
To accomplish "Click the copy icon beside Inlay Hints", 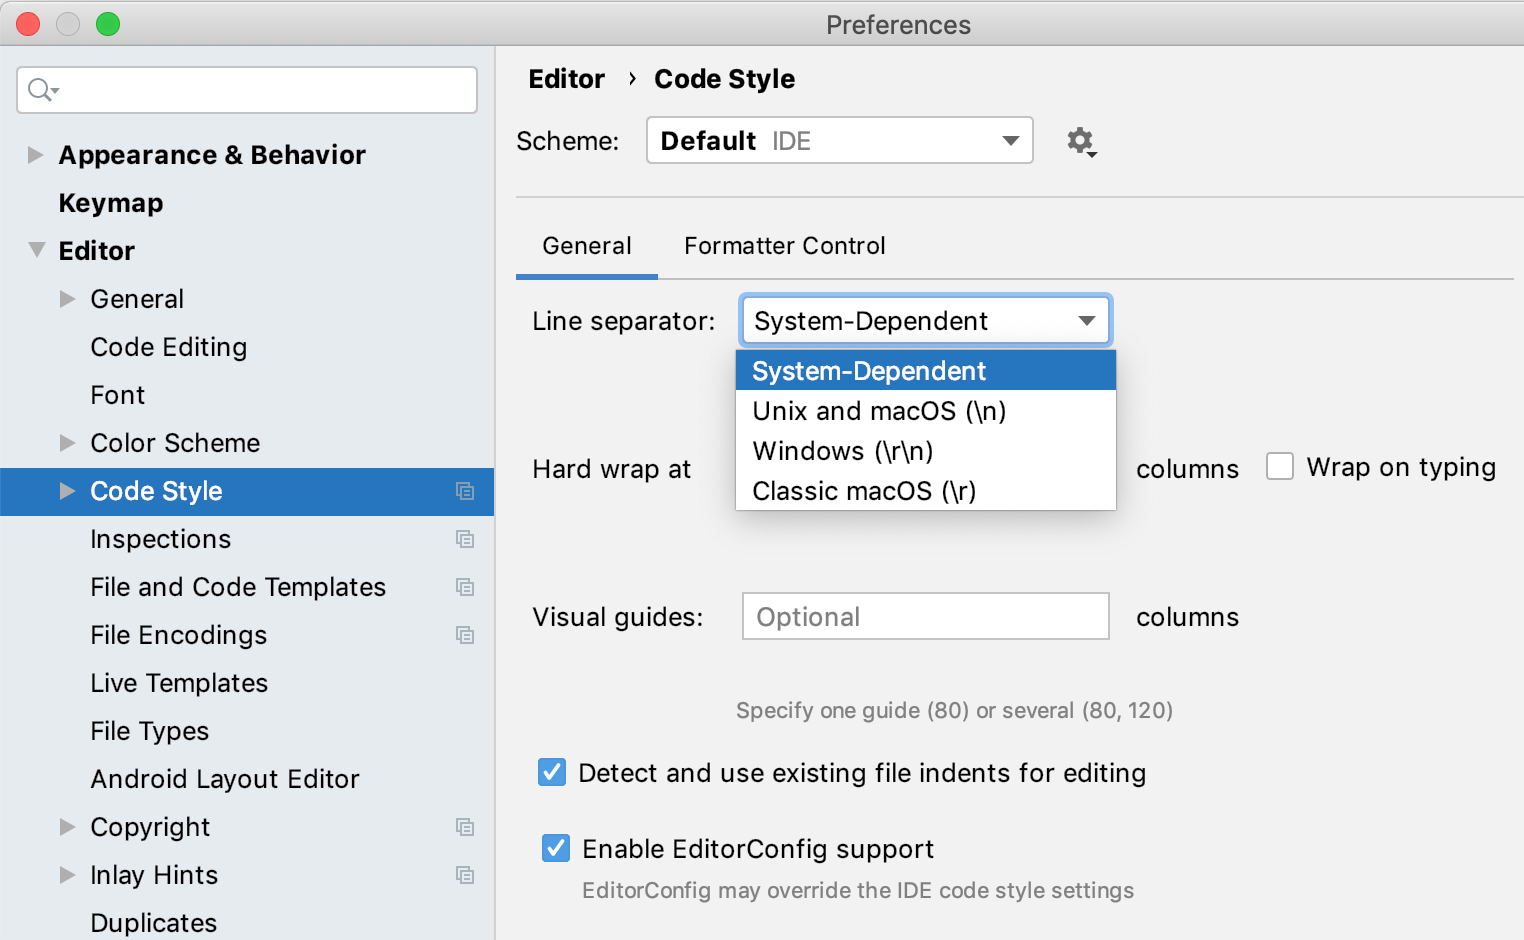I will [x=465, y=875].
